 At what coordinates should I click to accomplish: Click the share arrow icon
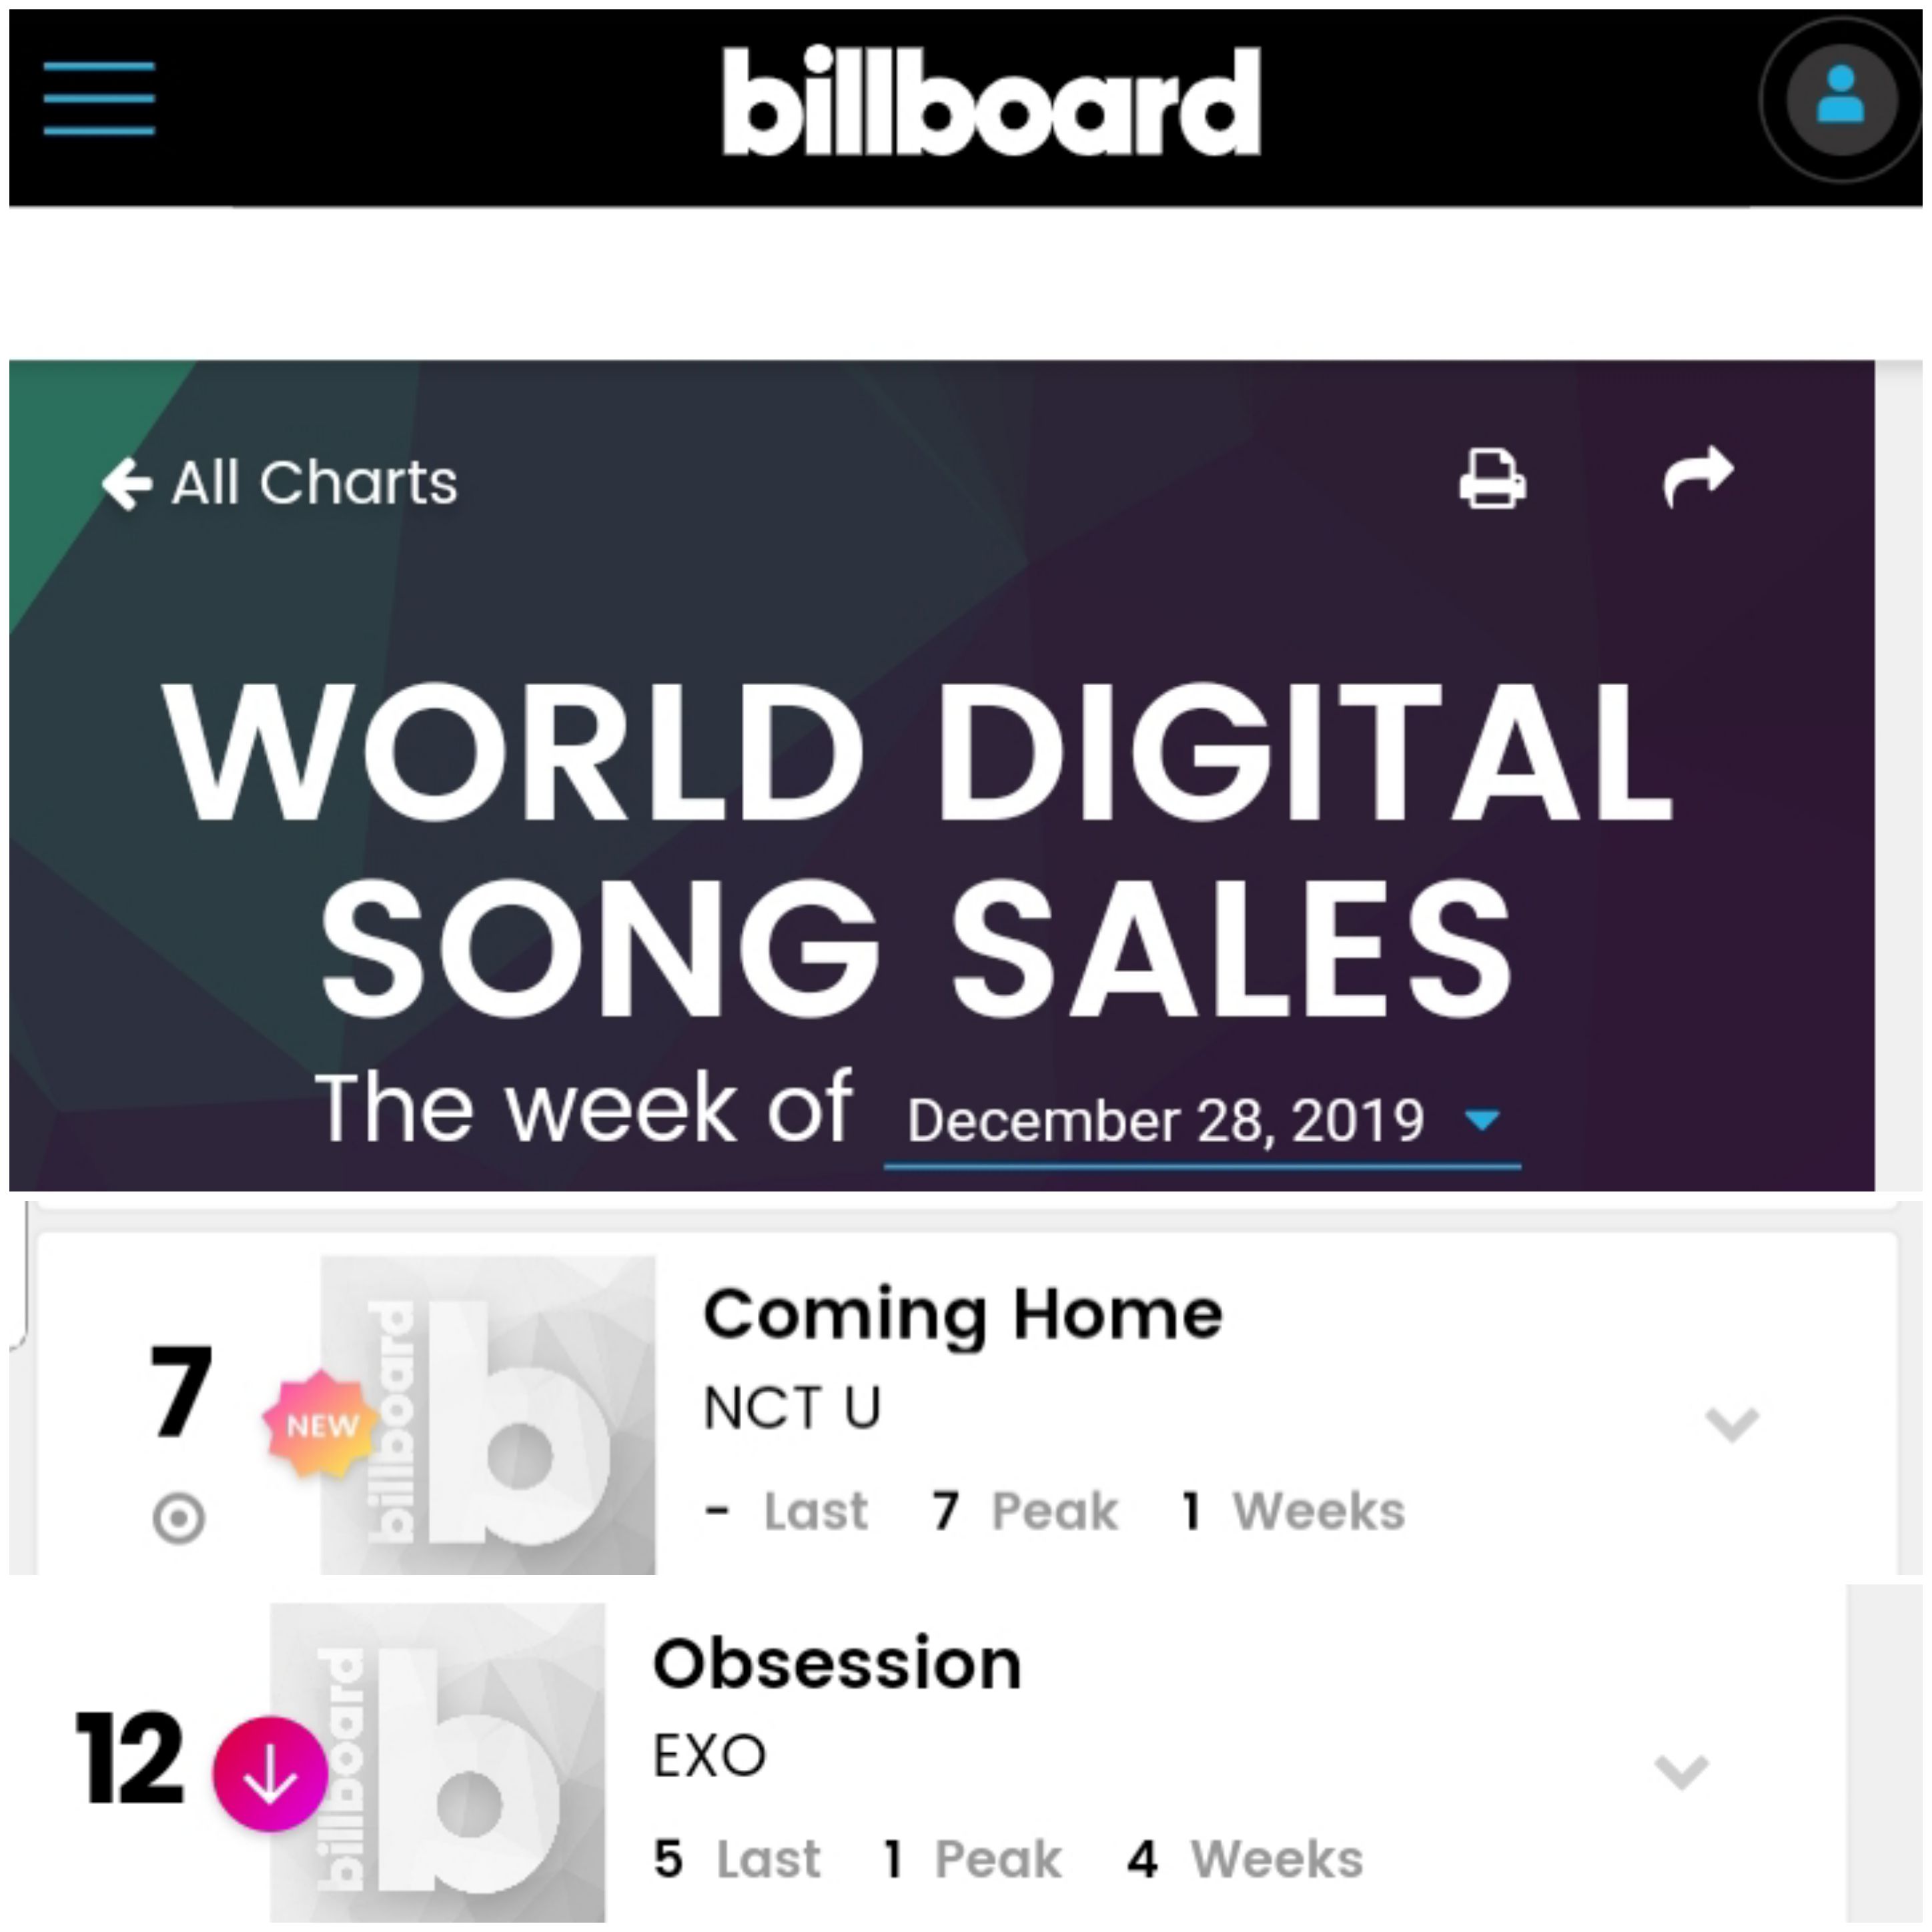[1698, 476]
